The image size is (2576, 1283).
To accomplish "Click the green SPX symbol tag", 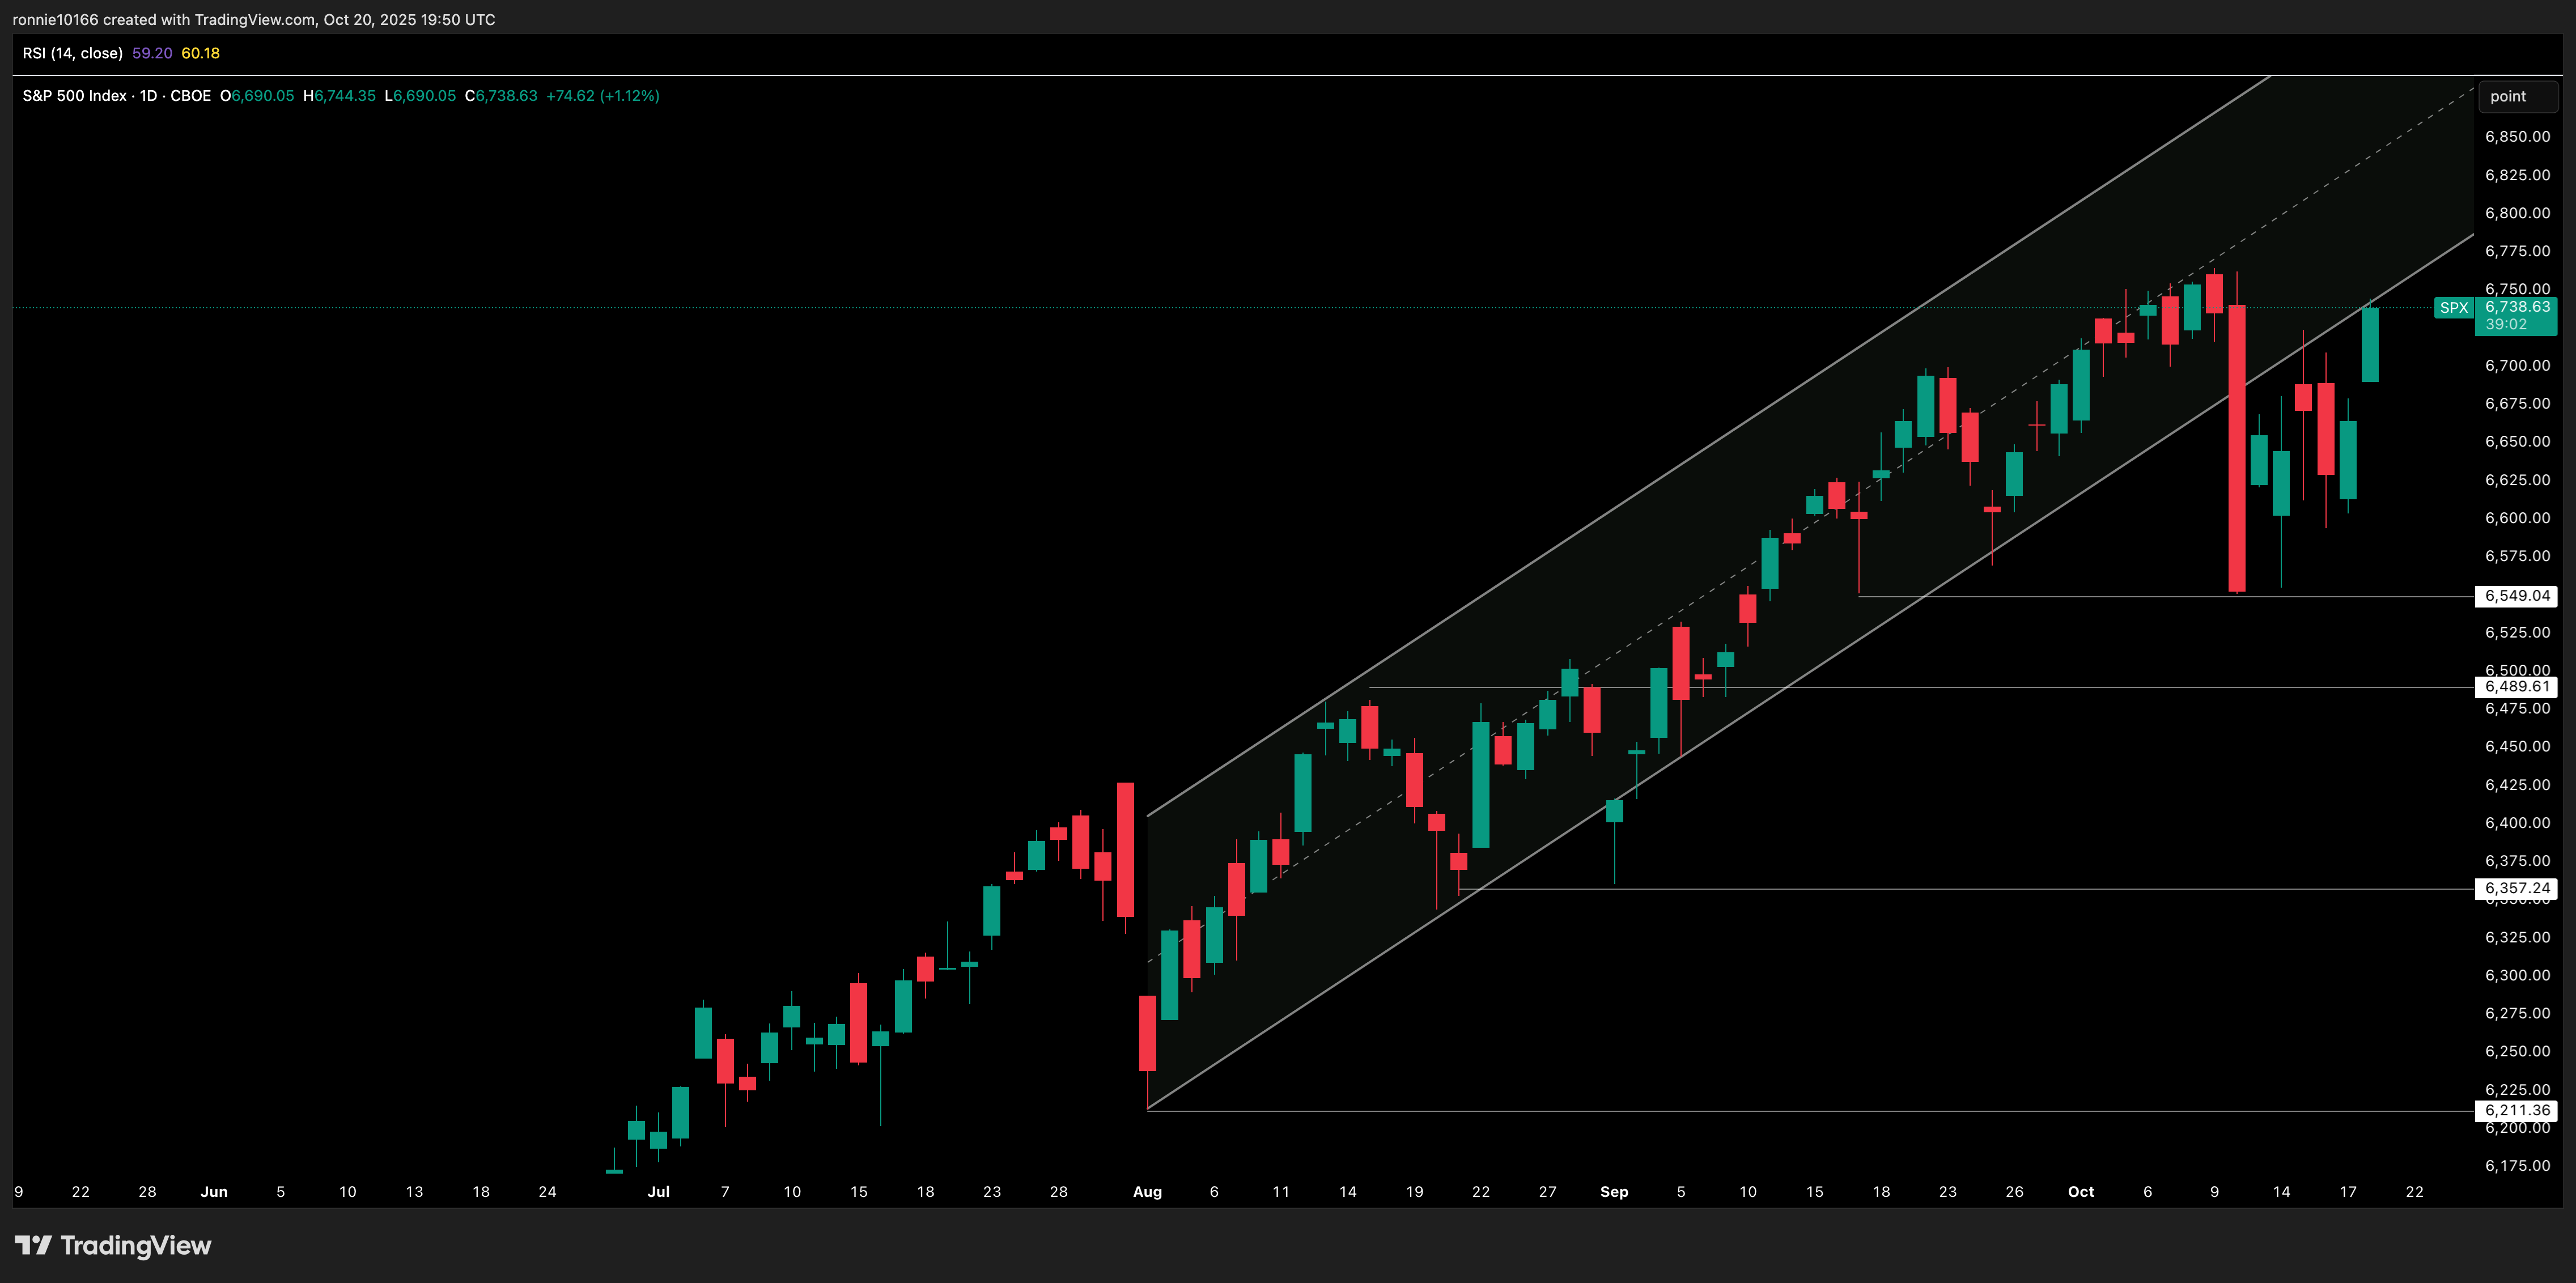I will tap(2453, 308).
